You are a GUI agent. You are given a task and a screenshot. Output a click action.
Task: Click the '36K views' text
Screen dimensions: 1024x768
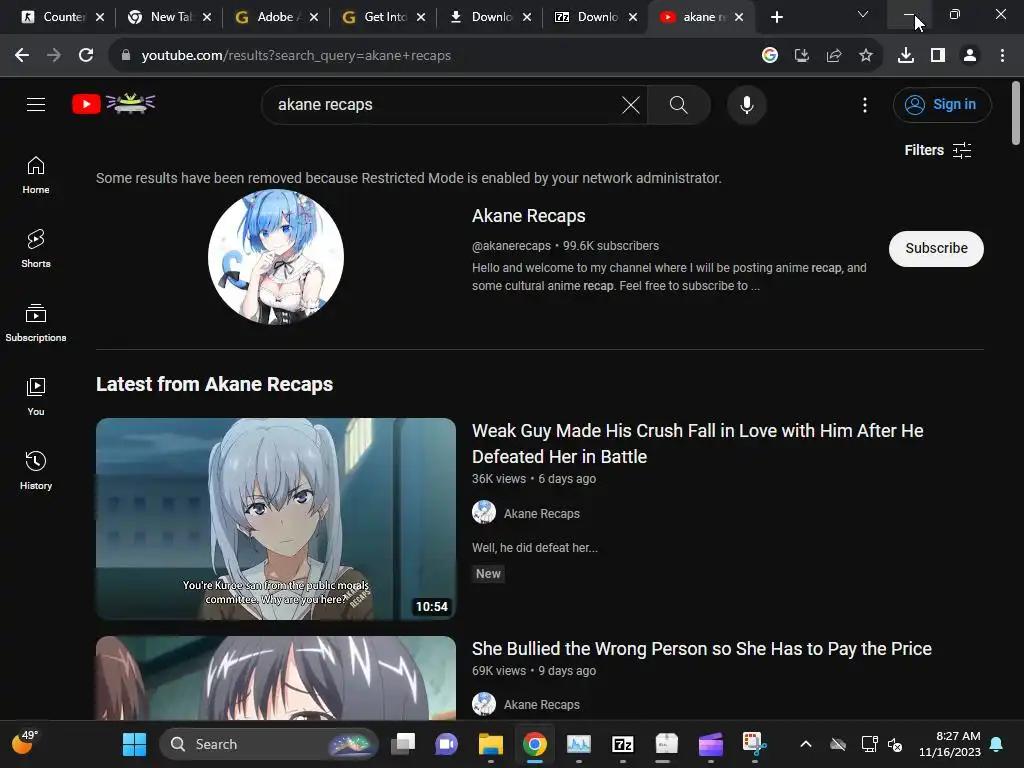(x=499, y=479)
